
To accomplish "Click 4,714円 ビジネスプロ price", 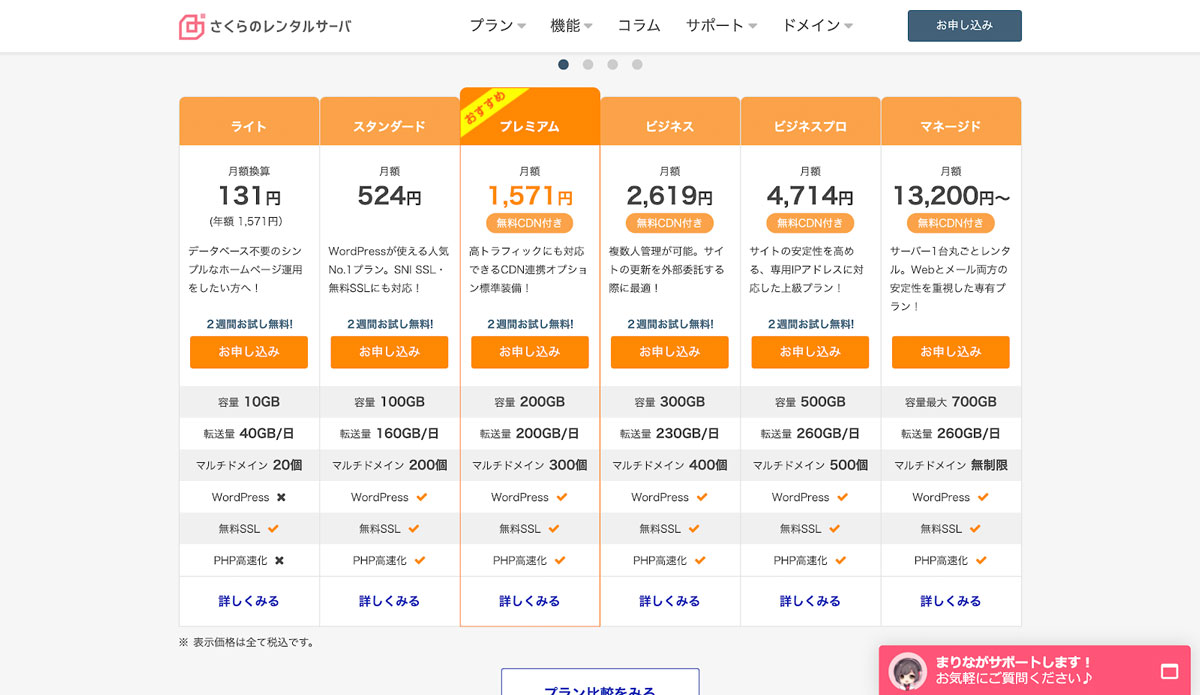I will pyautogui.click(x=810, y=196).
